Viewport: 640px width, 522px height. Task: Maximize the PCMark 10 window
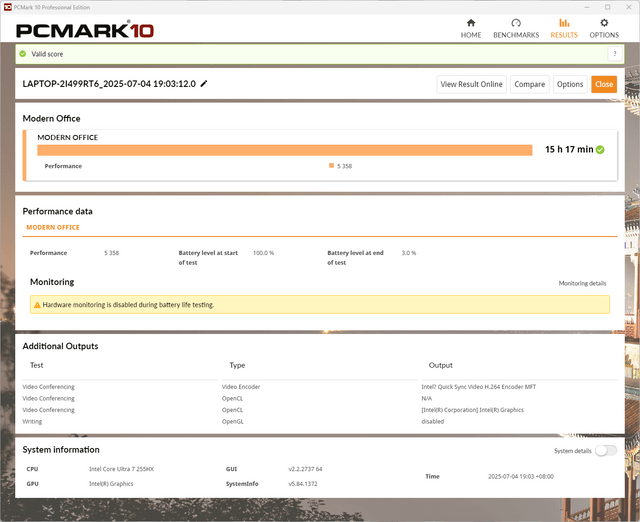click(607, 7)
